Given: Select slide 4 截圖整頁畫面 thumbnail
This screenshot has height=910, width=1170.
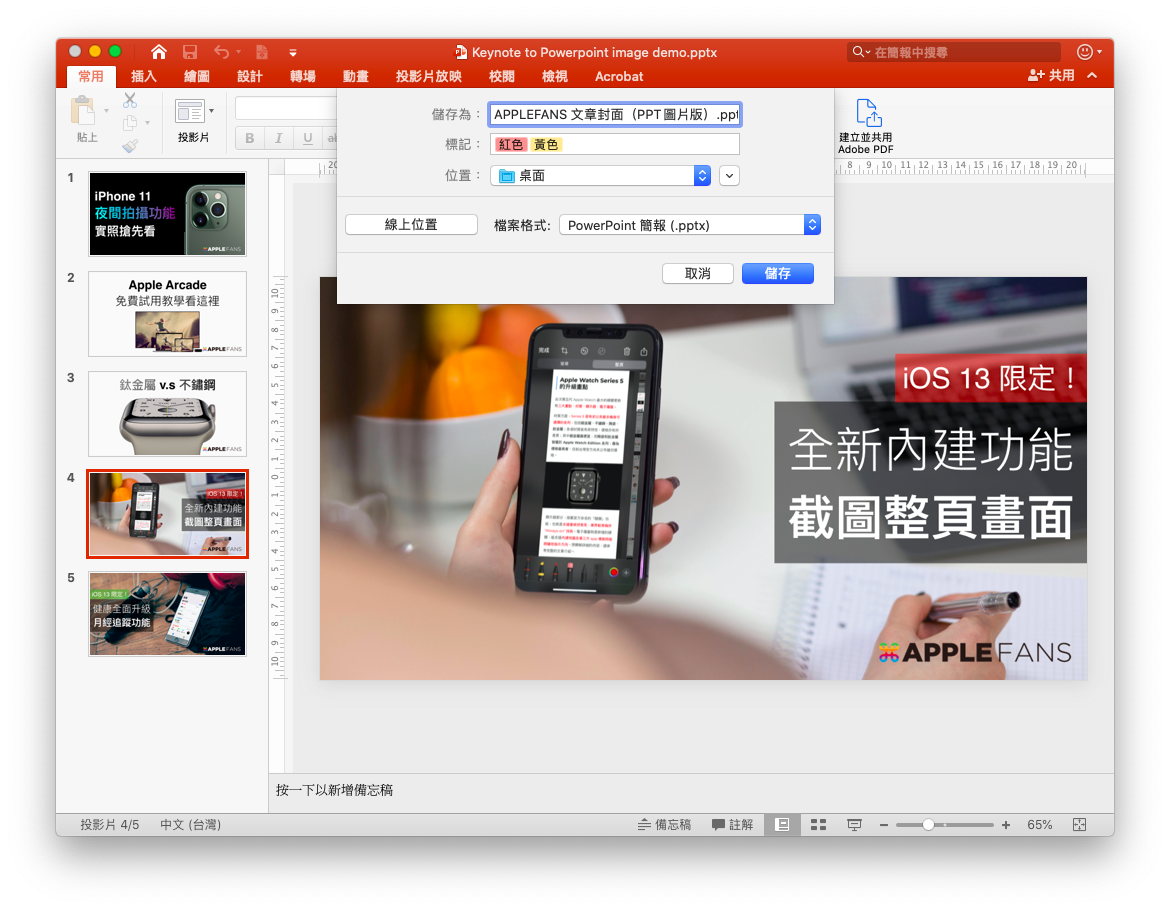Looking at the screenshot, I should (x=167, y=514).
